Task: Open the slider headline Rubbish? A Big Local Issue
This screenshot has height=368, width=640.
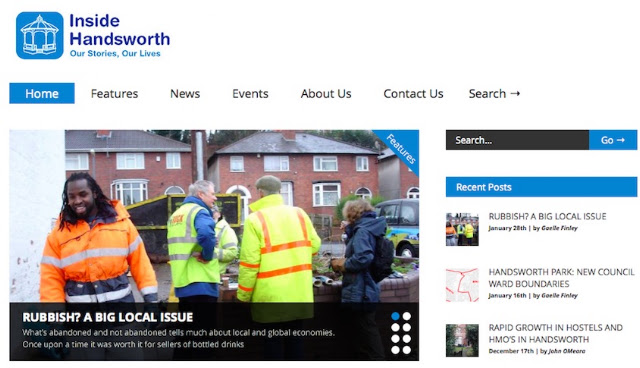Action: pyautogui.click(x=107, y=317)
